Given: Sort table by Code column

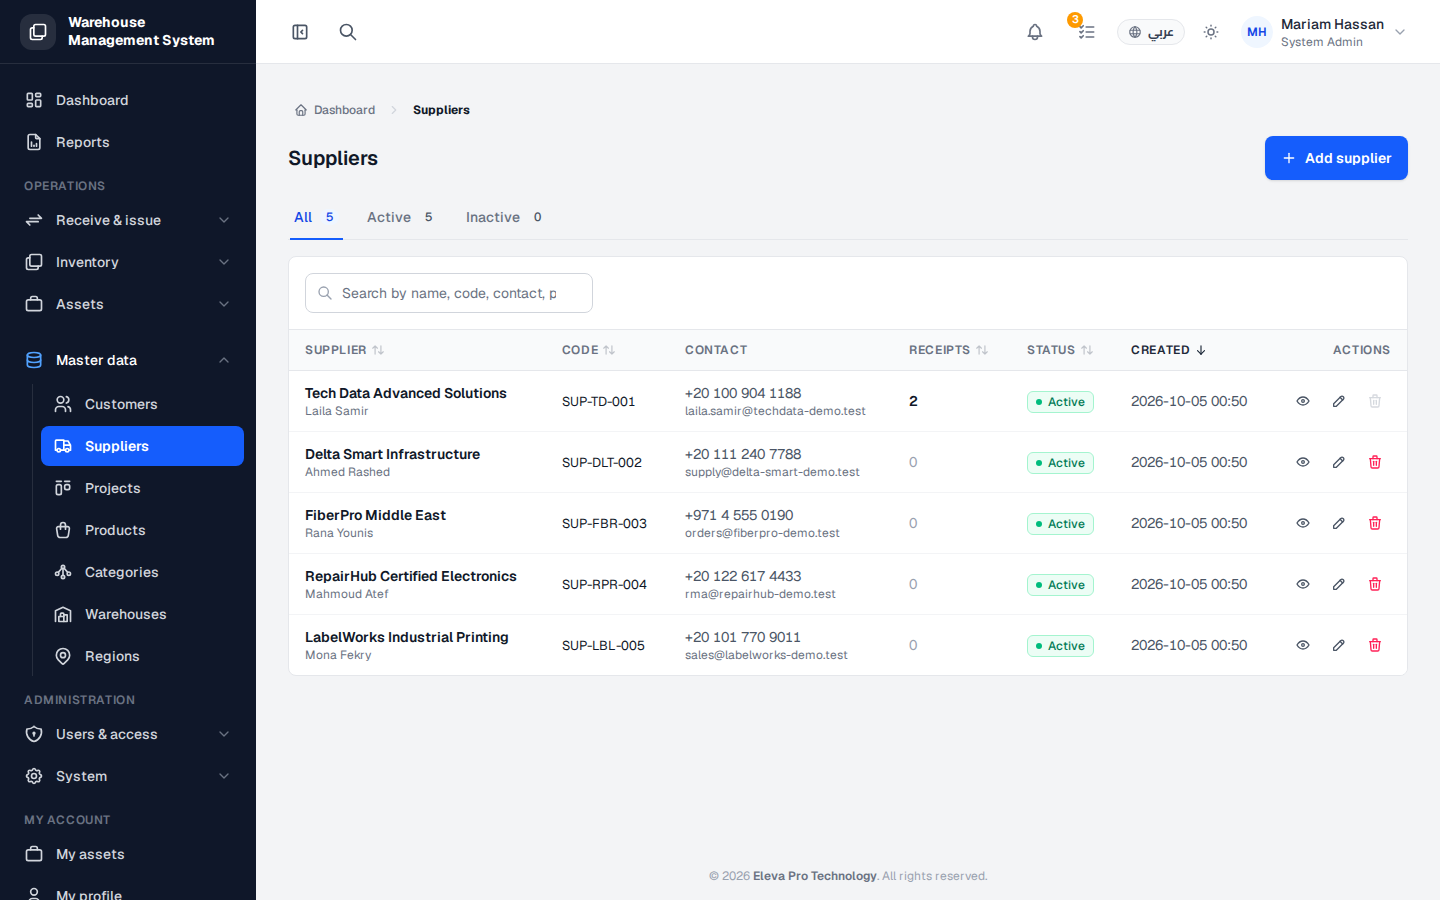Looking at the screenshot, I should [588, 350].
